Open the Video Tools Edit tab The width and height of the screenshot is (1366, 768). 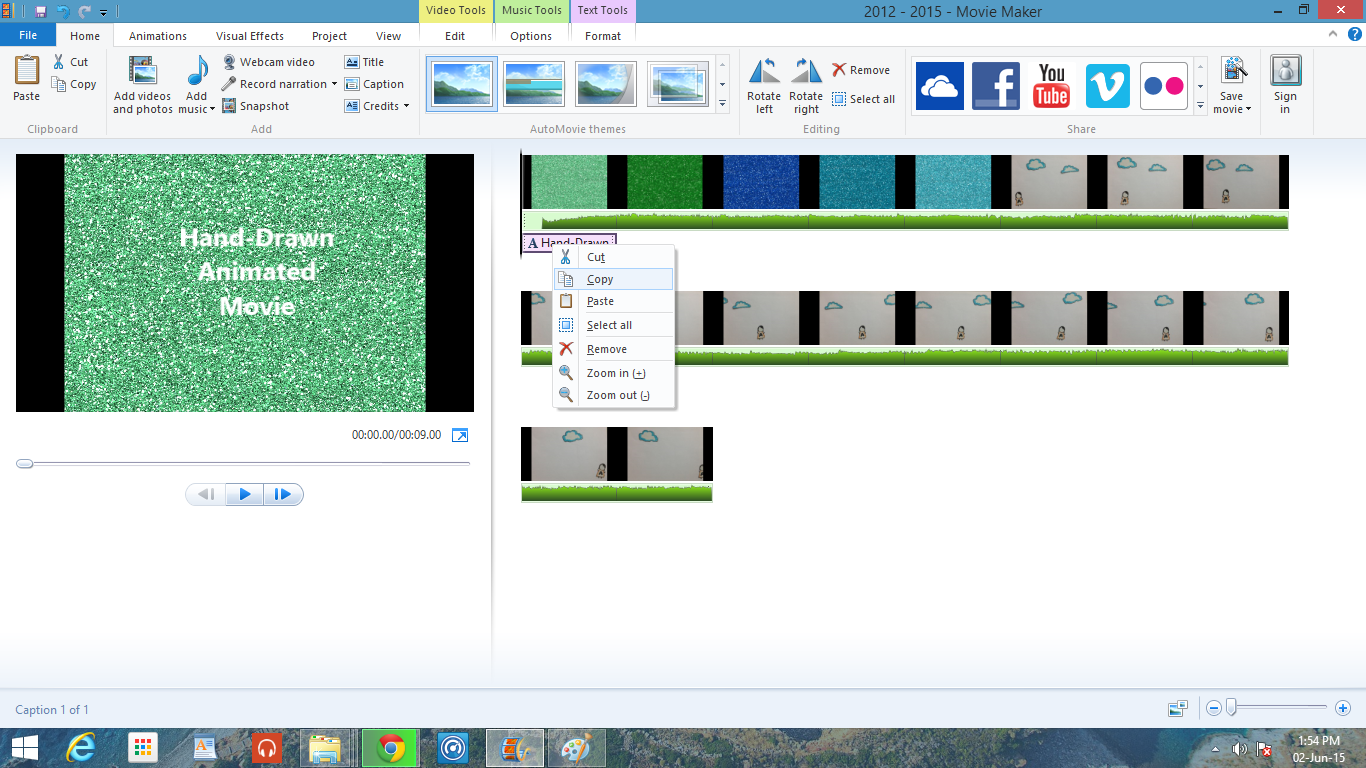click(x=455, y=36)
